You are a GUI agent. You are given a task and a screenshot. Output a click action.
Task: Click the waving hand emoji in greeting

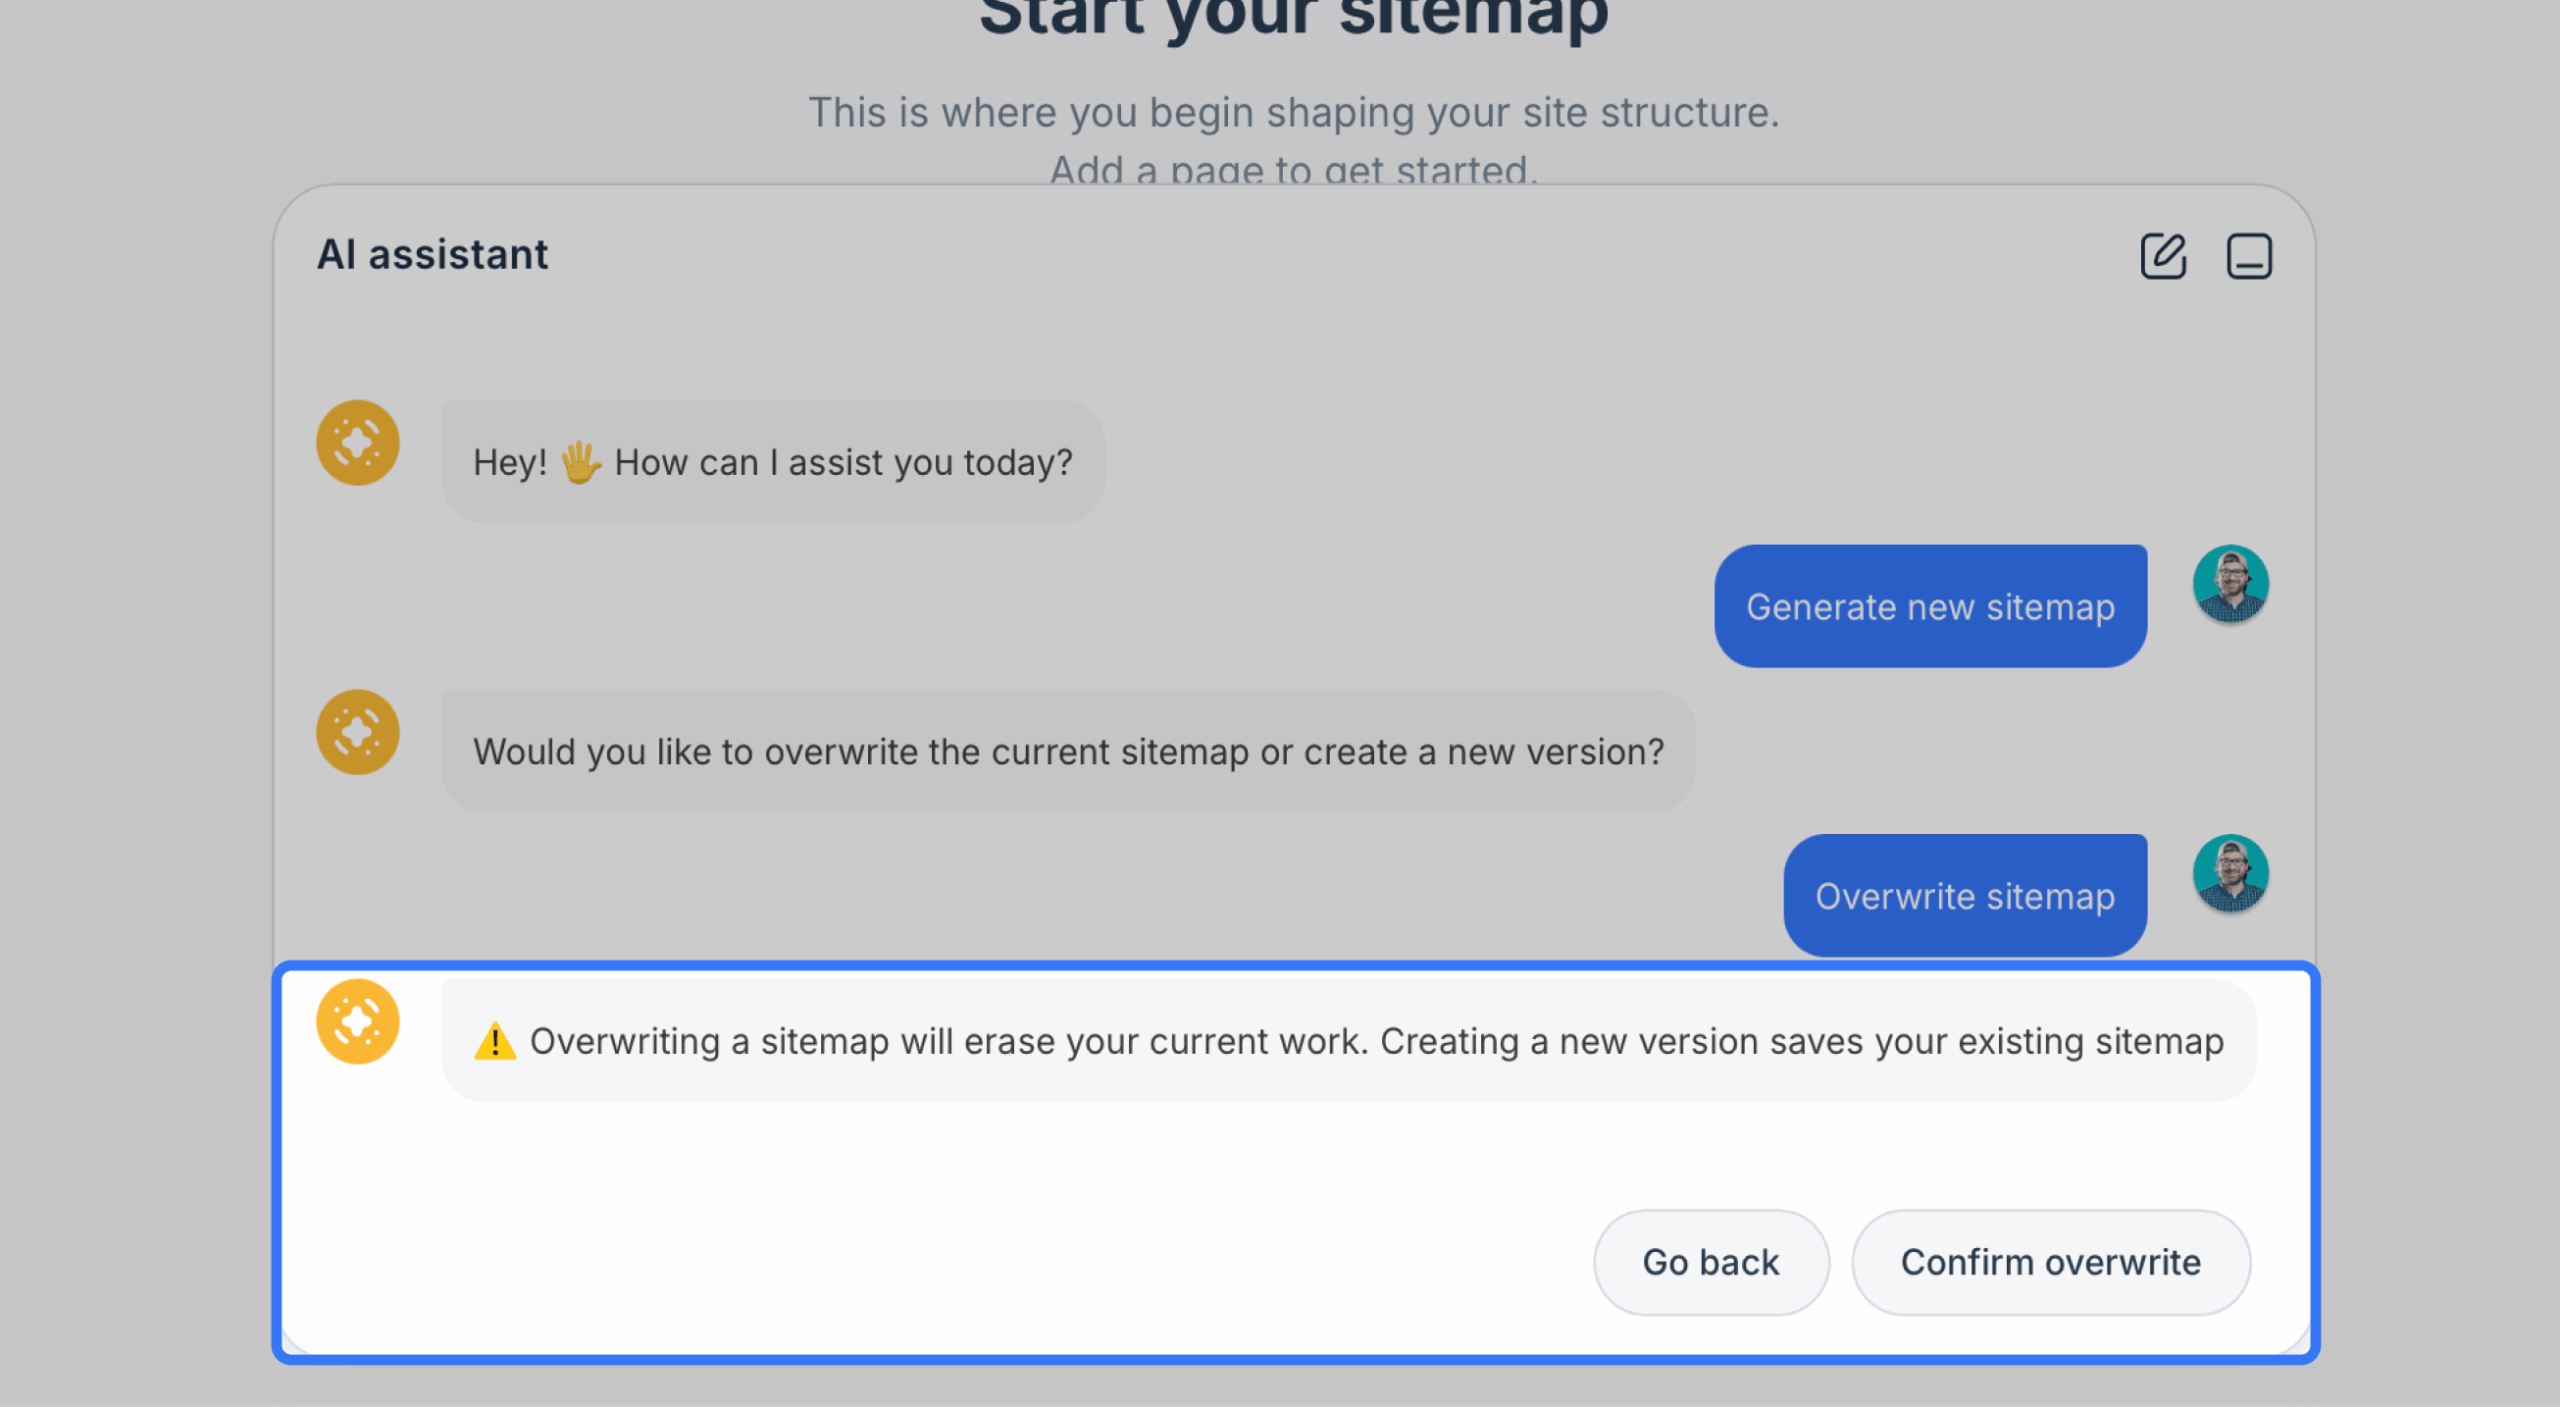pyautogui.click(x=580, y=462)
